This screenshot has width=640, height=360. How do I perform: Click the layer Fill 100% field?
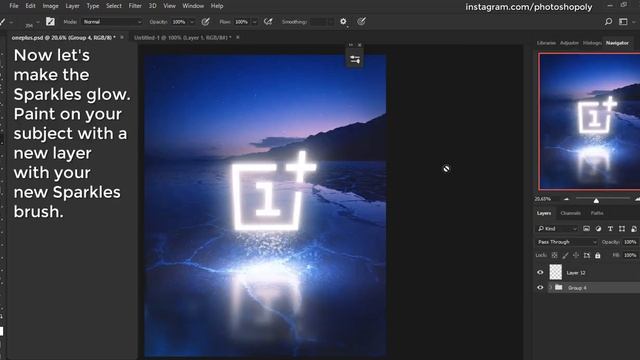pyautogui.click(x=630, y=256)
